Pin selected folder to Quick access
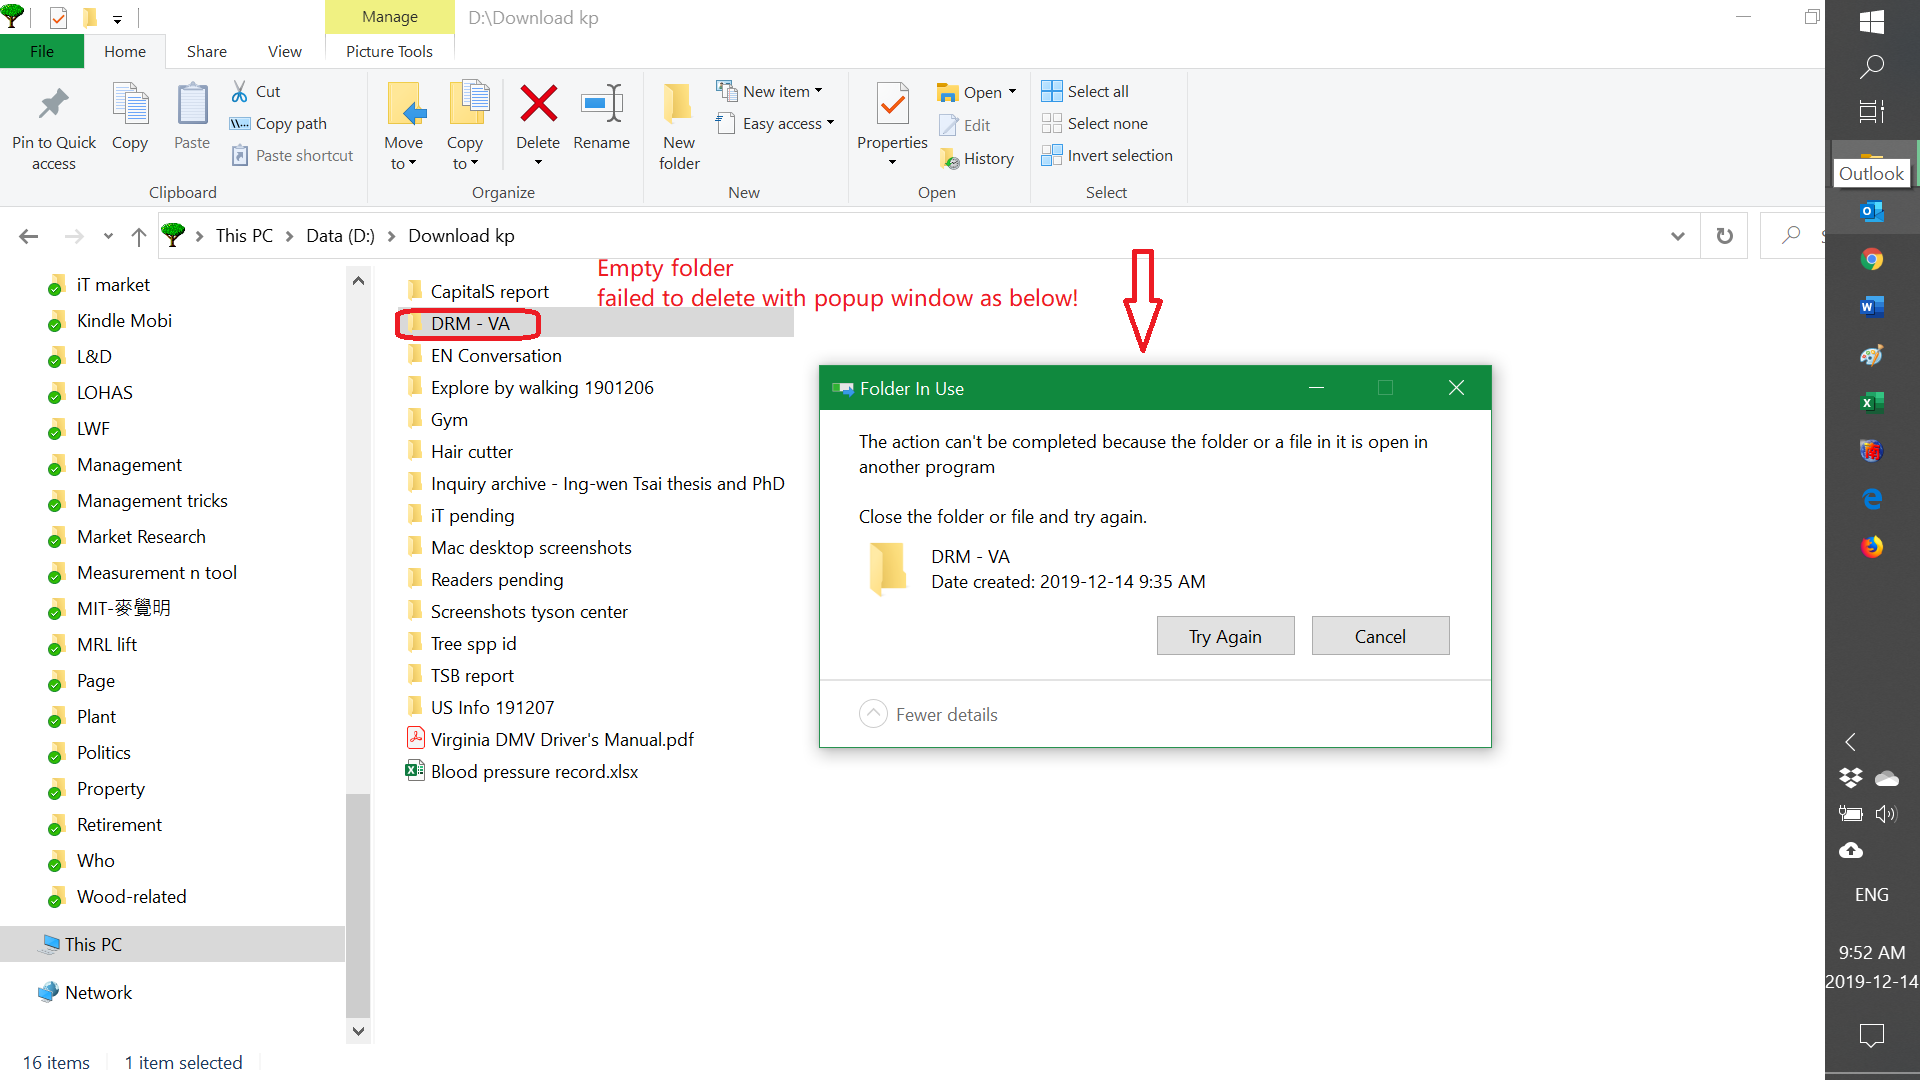Screen dimensions: 1920x1080 pyautogui.click(x=54, y=127)
